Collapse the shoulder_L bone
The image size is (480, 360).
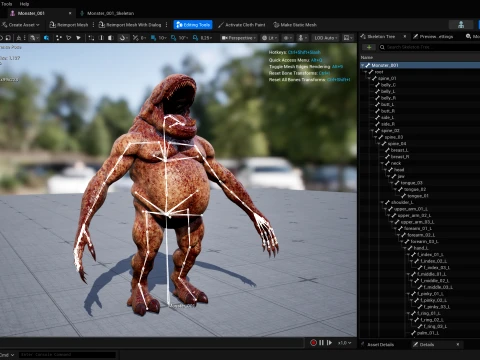coord(382,202)
